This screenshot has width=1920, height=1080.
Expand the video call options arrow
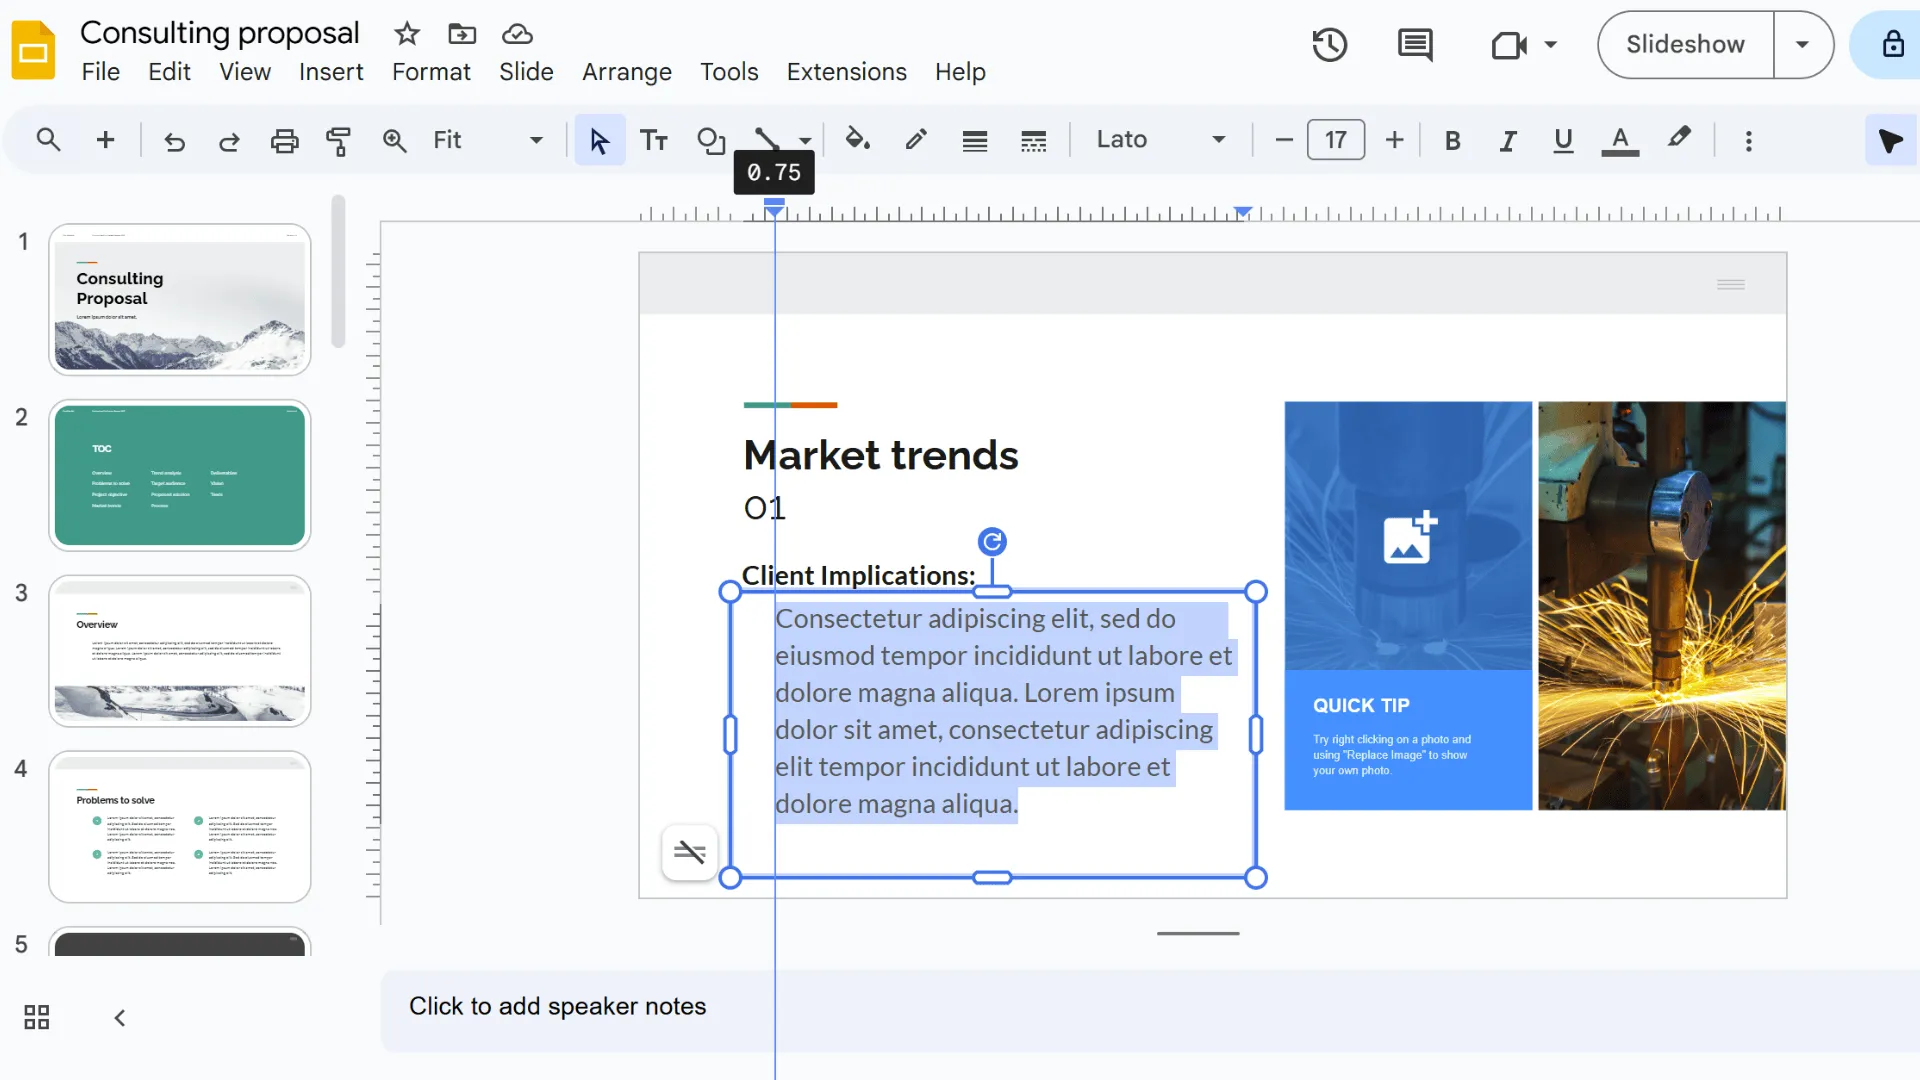point(1550,45)
